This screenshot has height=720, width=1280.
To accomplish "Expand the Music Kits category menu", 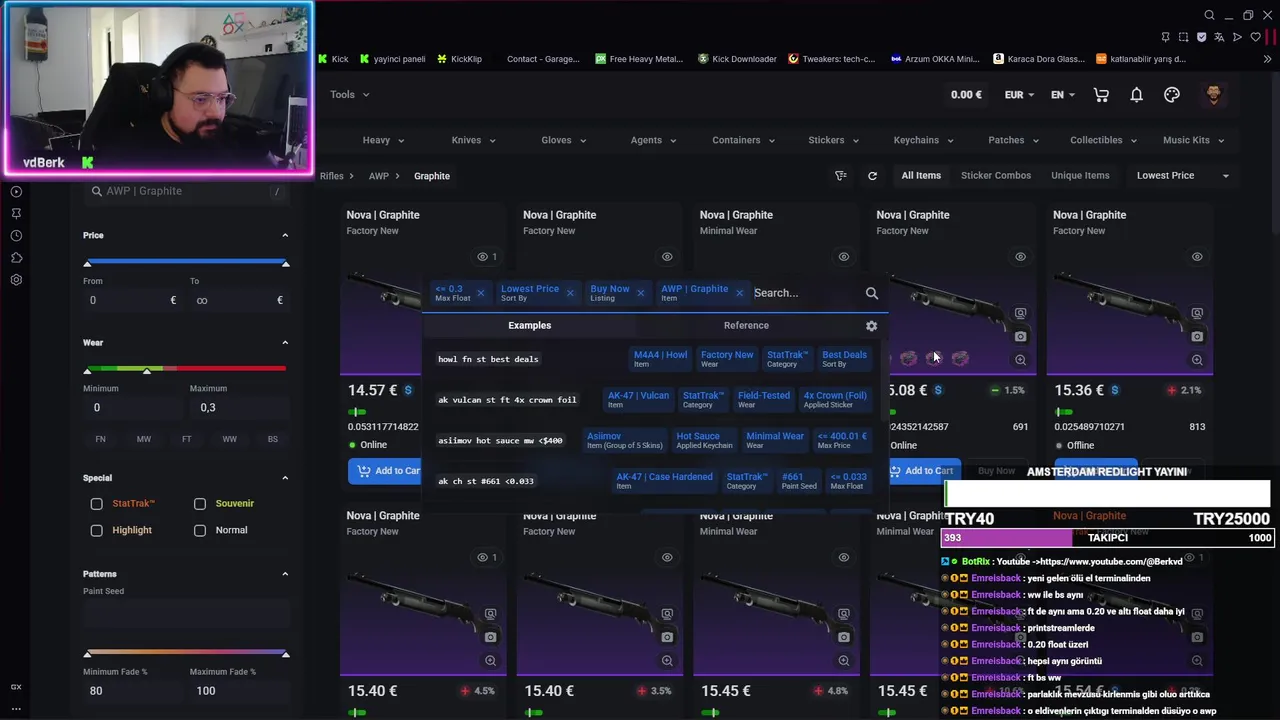I will coord(1192,140).
